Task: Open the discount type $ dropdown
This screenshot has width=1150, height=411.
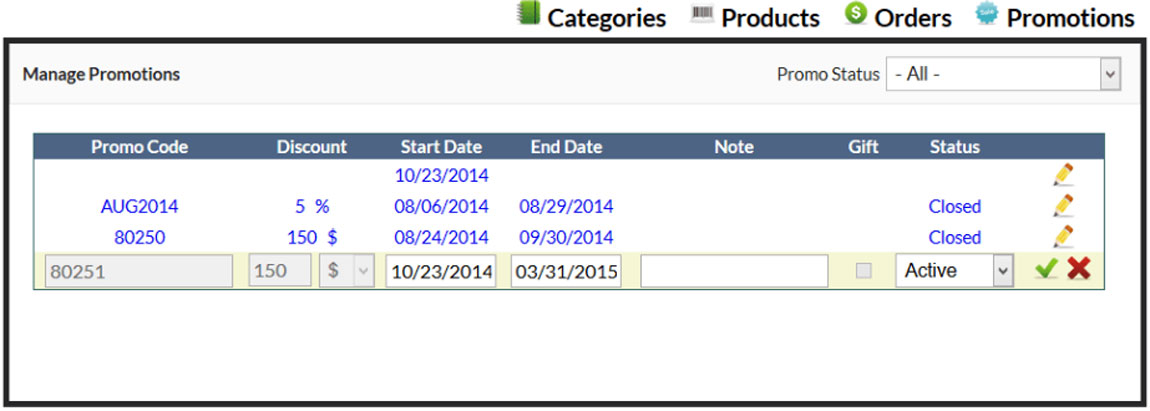Action: tap(346, 271)
